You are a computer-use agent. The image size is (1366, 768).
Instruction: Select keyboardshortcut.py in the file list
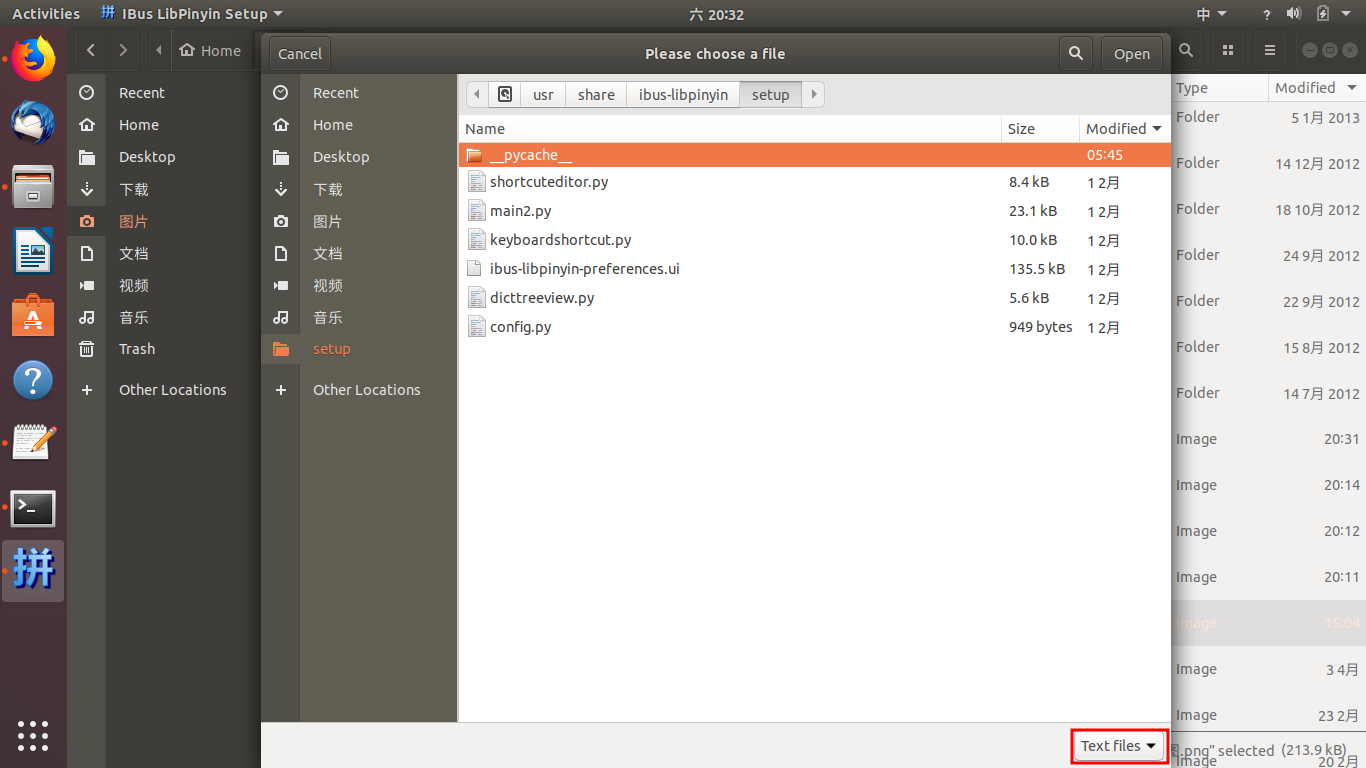[x=814, y=240]
